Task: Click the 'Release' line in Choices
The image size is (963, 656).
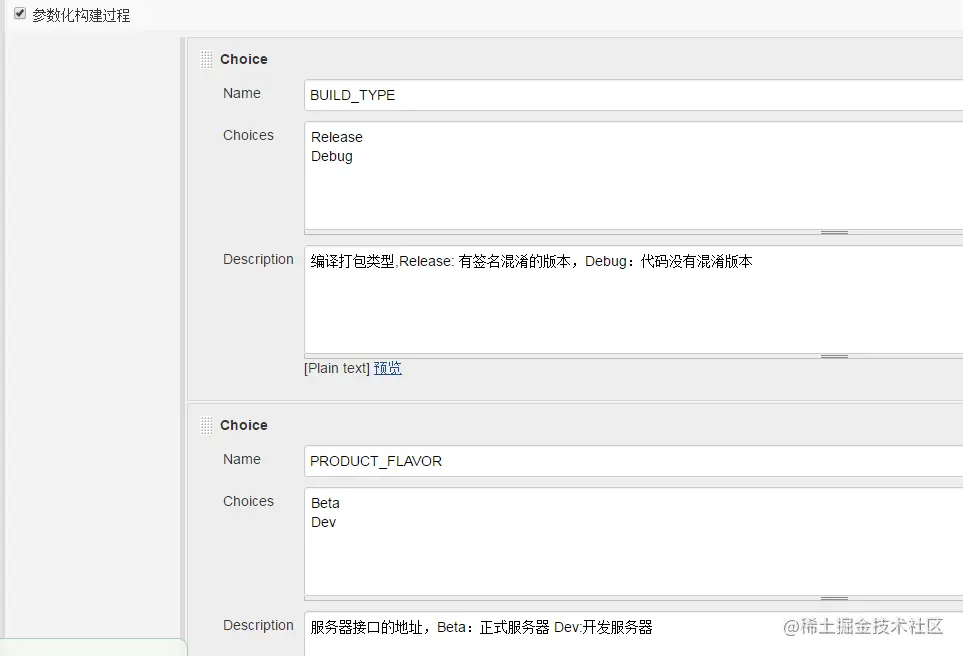Action: (337, 137)
